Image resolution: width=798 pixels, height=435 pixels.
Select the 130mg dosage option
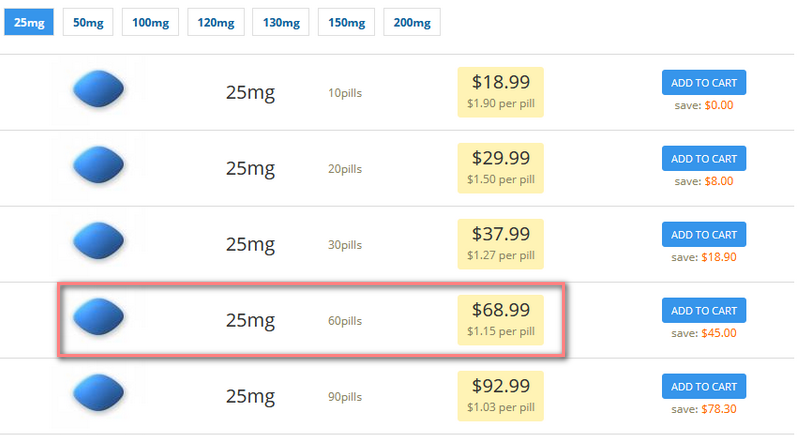[x=281, y=22]
